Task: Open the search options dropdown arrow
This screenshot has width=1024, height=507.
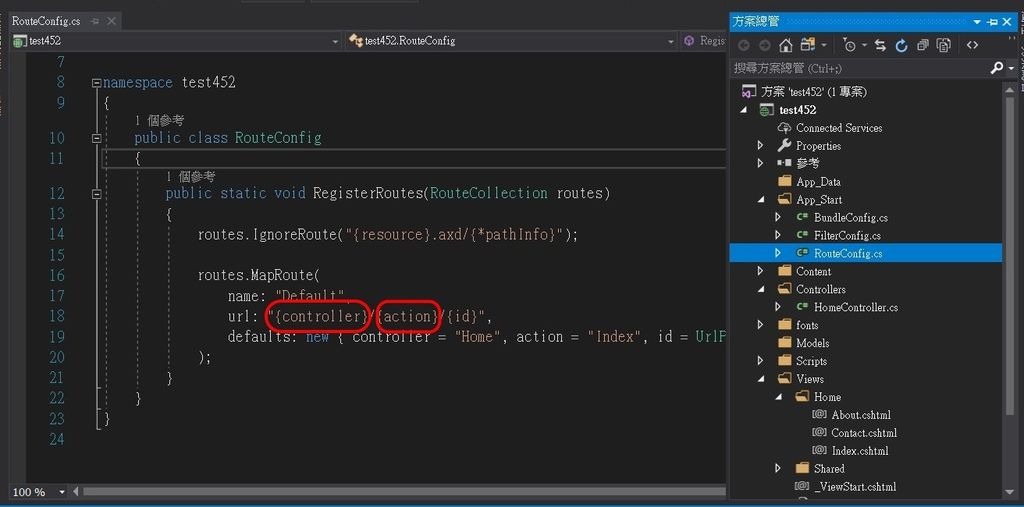Action: point(1012,68)
